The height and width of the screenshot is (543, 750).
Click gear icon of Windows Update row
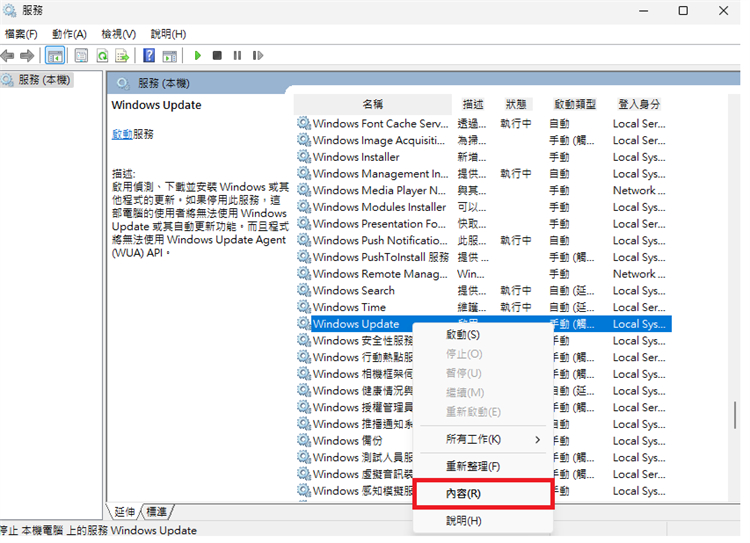pyautogui.click(x=303, y=324)
